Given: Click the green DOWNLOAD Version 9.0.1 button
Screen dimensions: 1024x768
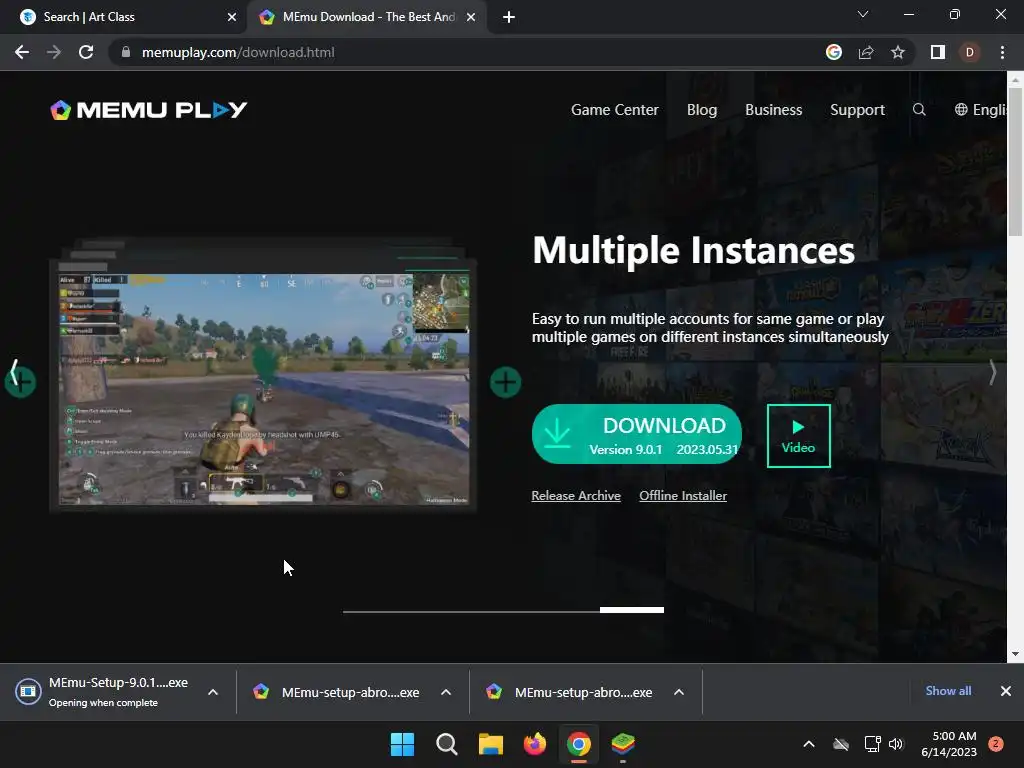Looking at the screenshot, I should coord(637,434).
